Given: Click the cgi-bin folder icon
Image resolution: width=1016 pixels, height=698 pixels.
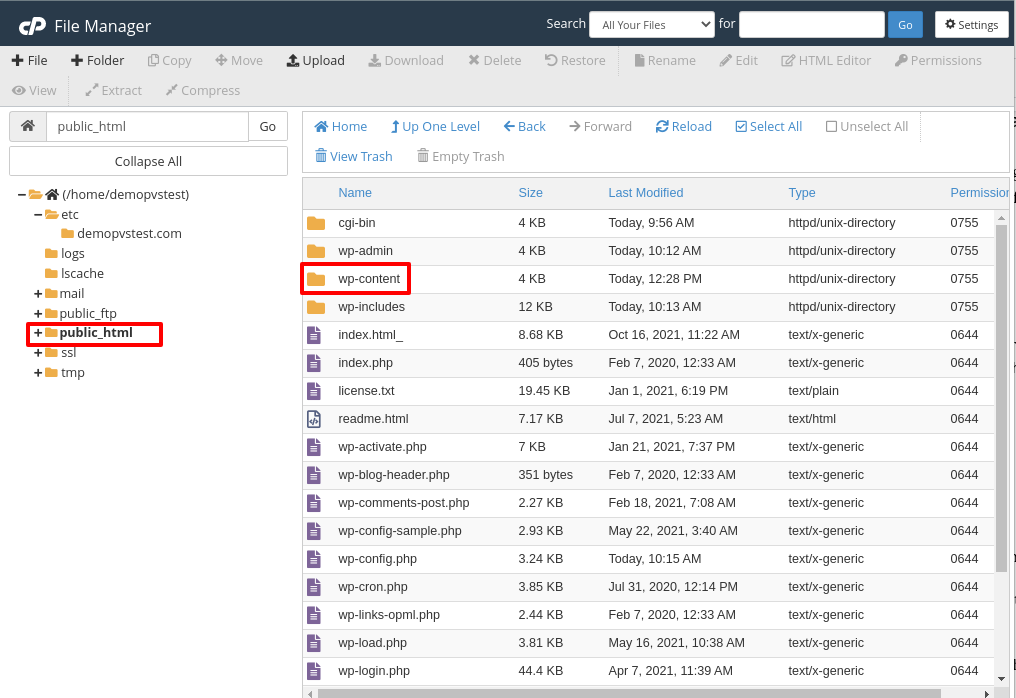Looking at the screenshot, I should point(316,223).
